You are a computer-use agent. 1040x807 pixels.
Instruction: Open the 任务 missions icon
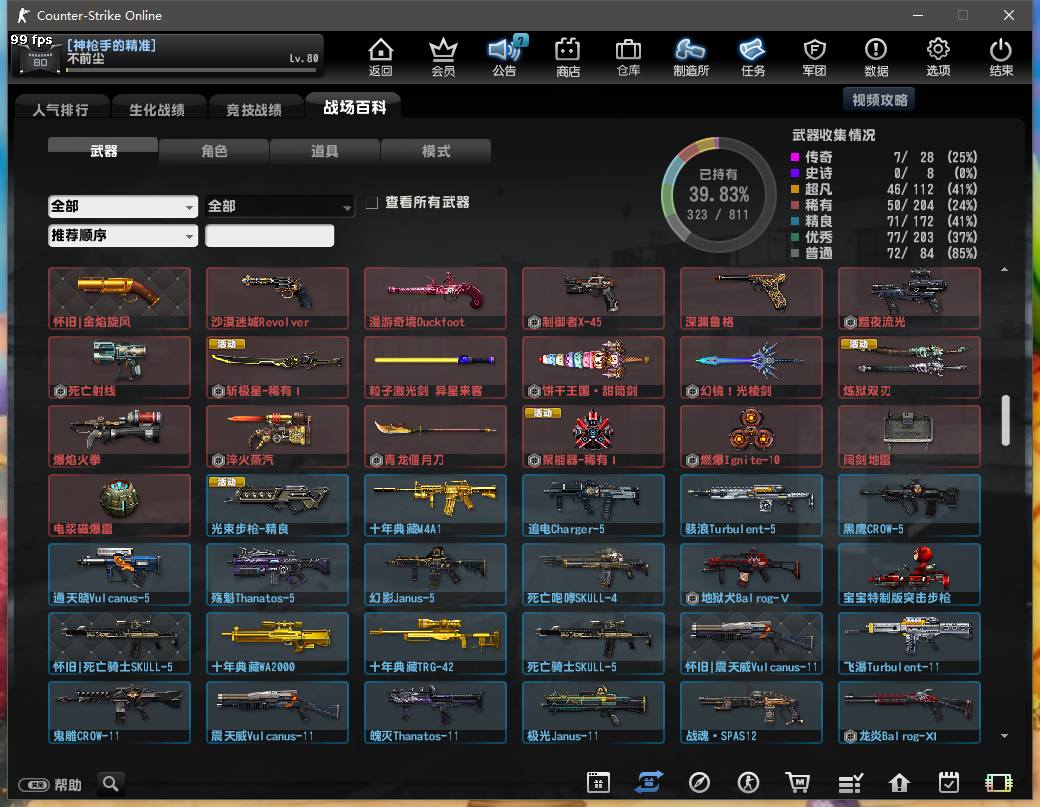(753, 56)
